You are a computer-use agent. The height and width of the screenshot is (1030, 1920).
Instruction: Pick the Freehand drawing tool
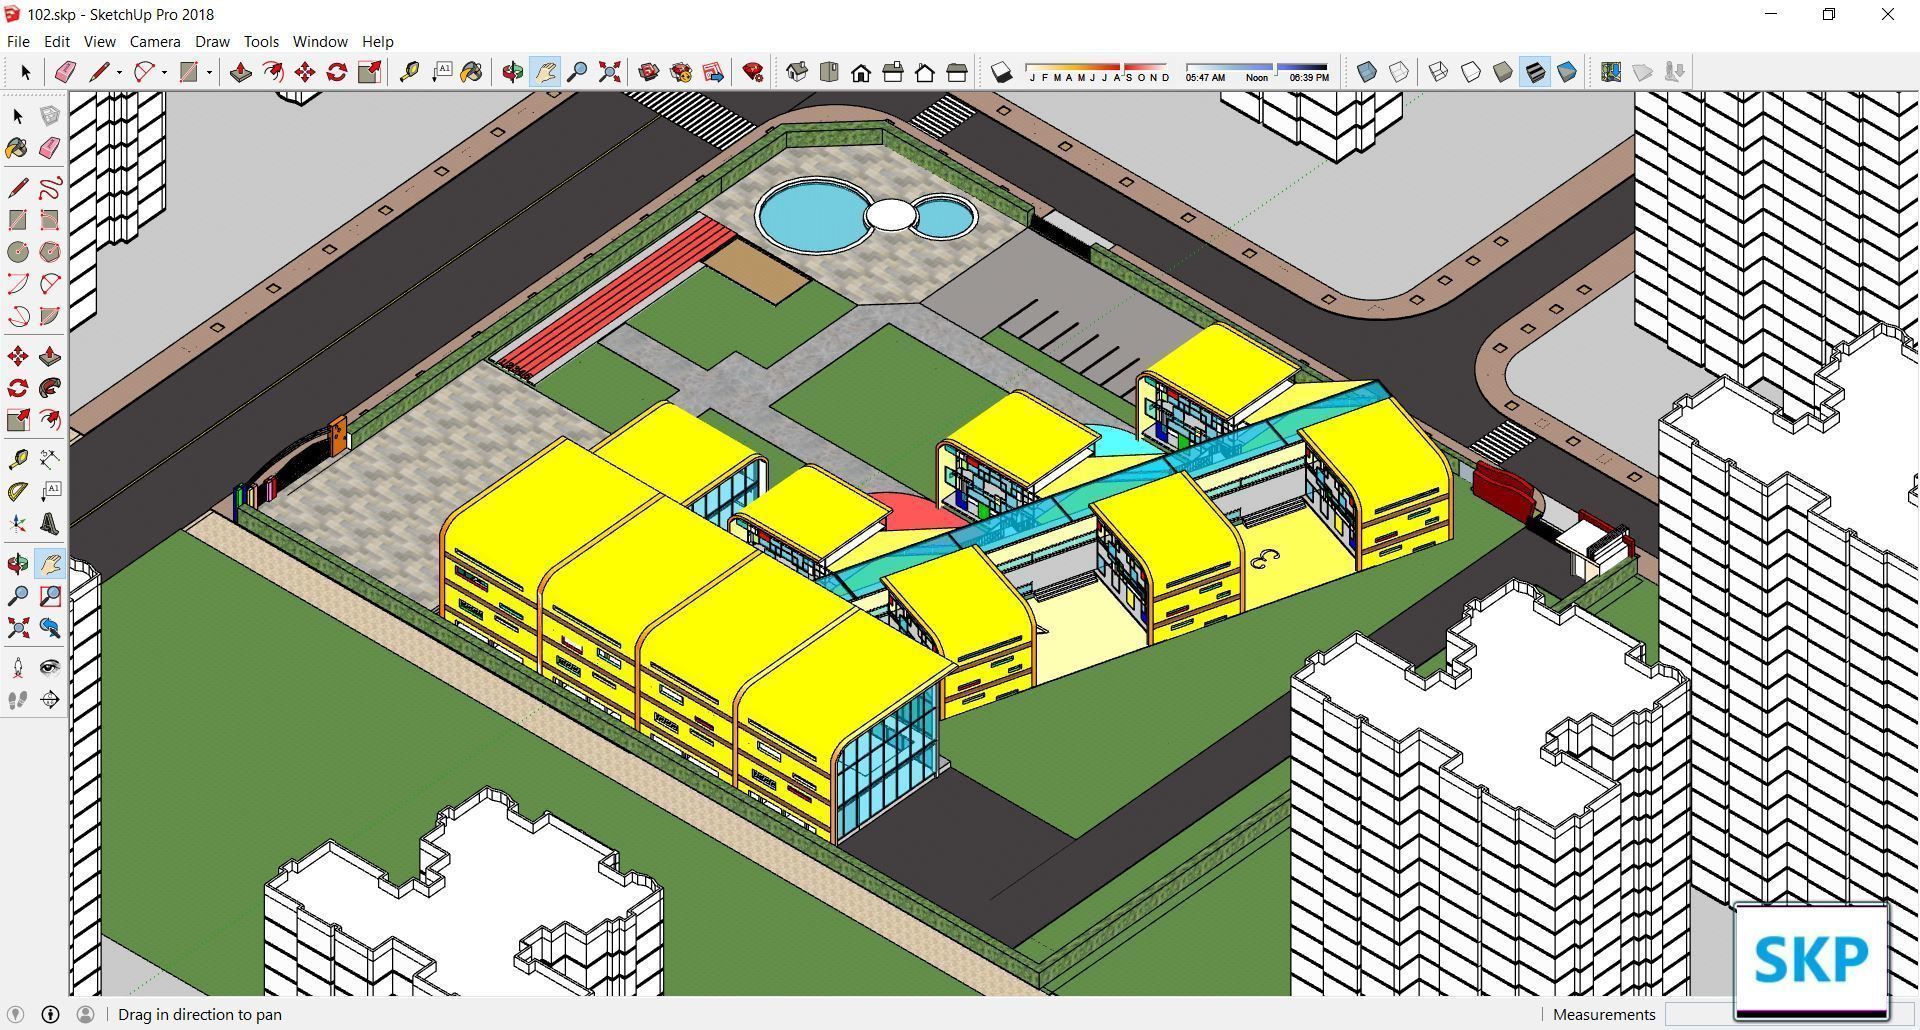pyautogui.click(x=49, y=188)
